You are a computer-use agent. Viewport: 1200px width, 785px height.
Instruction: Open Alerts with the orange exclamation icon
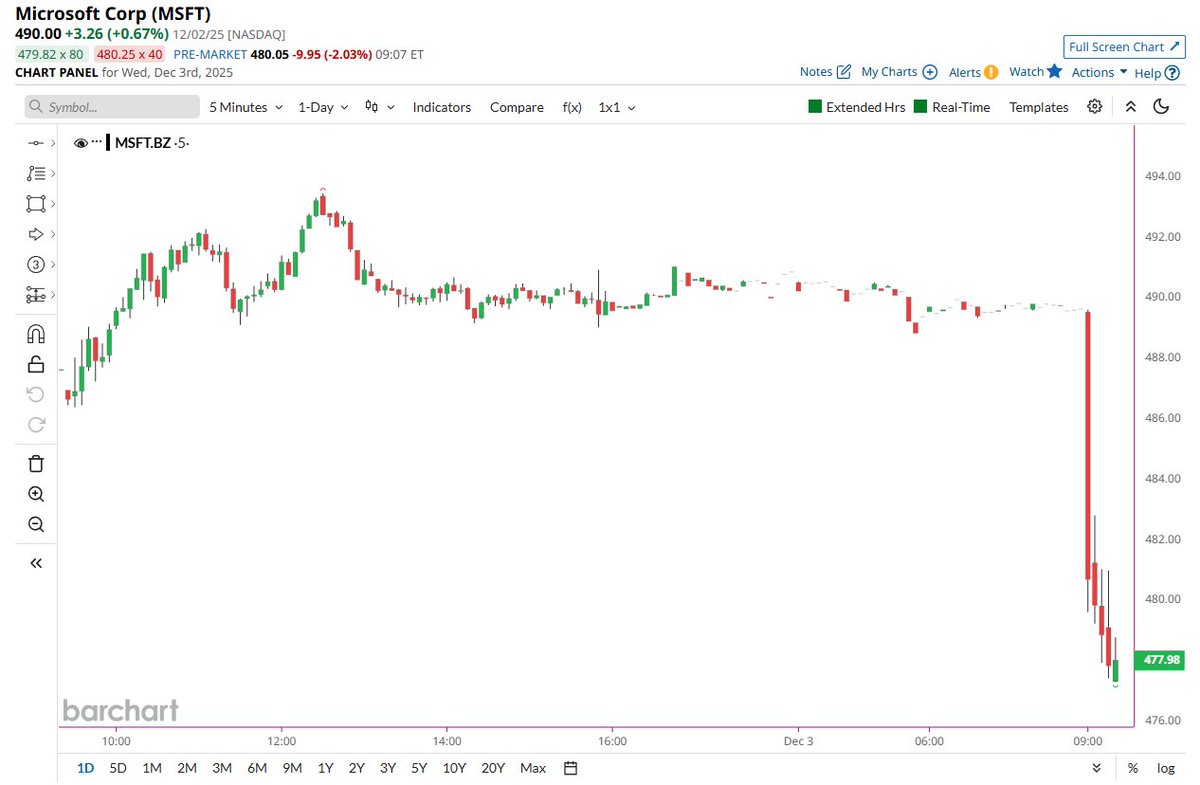(973, 72)
